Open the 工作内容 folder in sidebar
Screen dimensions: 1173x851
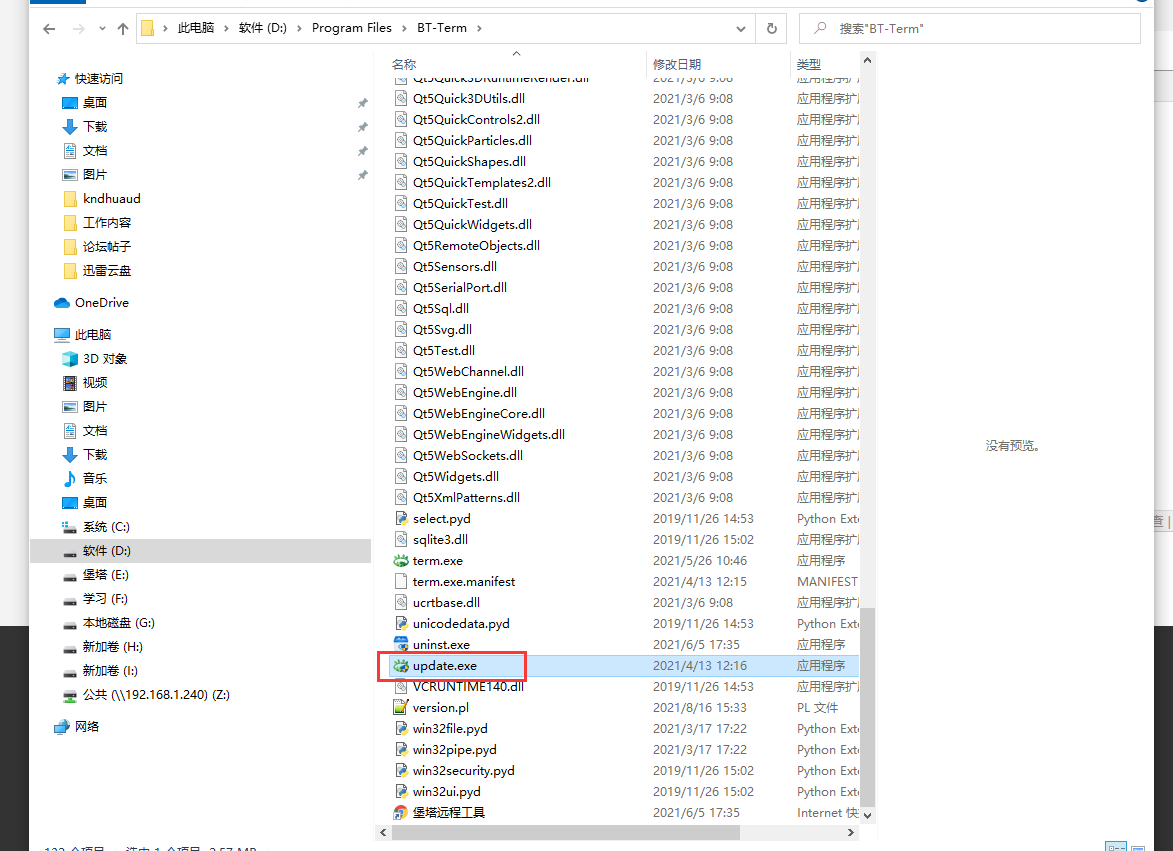(x=107, y=222)
